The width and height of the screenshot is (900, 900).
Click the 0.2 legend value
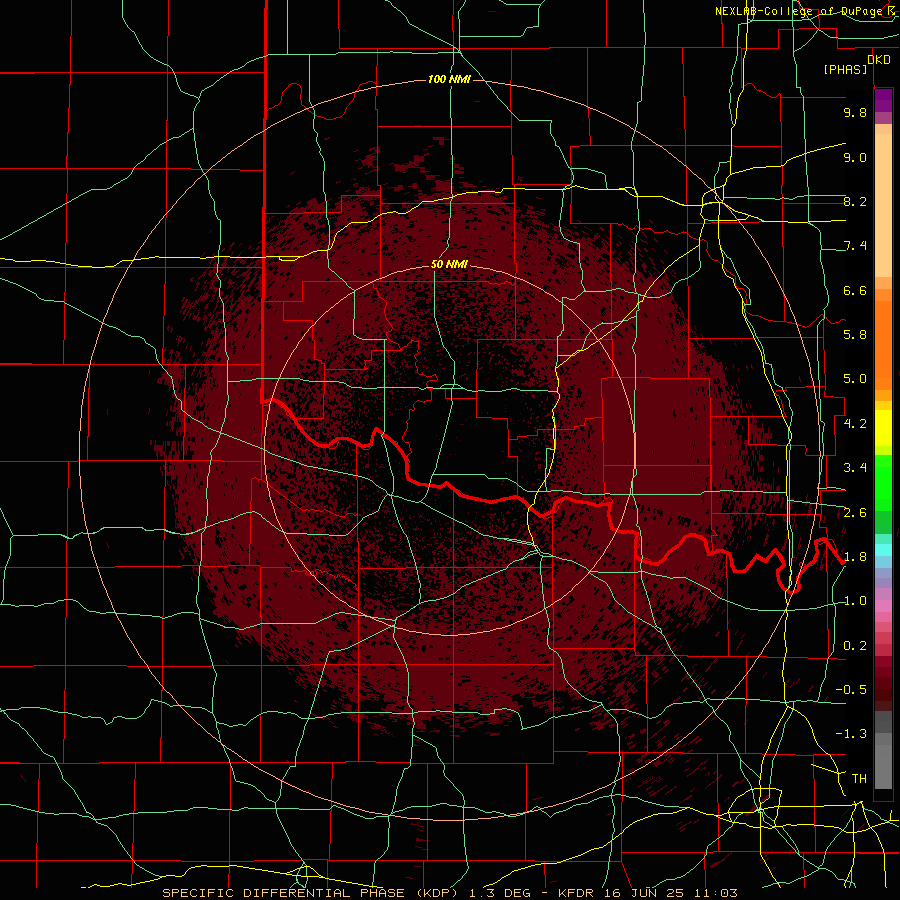[855, 646]
